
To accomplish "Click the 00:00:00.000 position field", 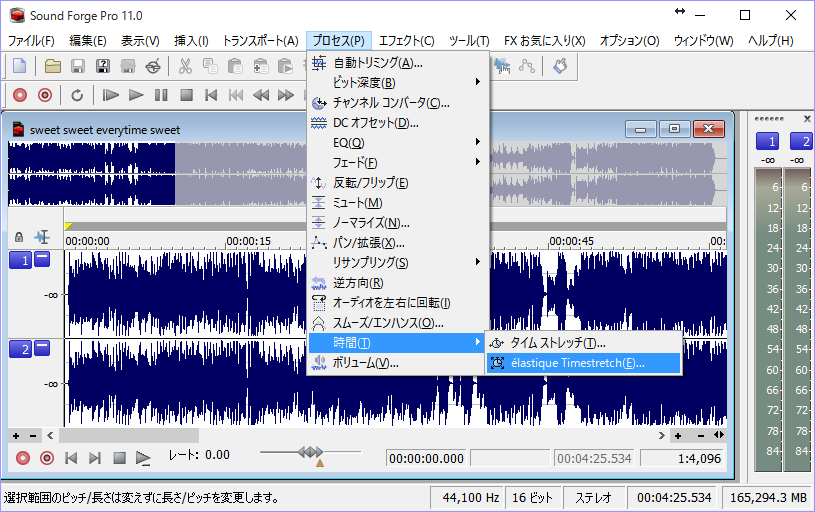I will 426,458.
